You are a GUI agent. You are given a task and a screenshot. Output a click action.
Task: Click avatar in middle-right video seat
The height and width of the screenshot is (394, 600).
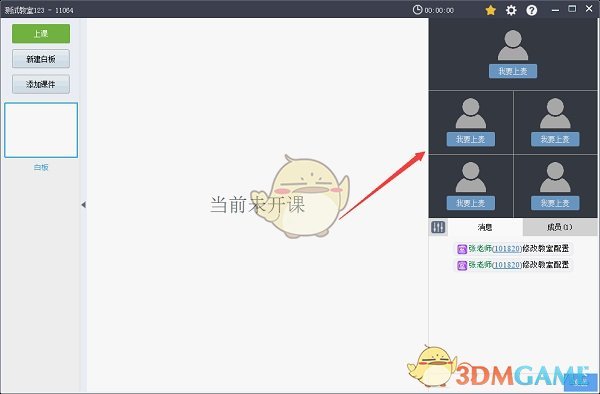tap(555, 113)
